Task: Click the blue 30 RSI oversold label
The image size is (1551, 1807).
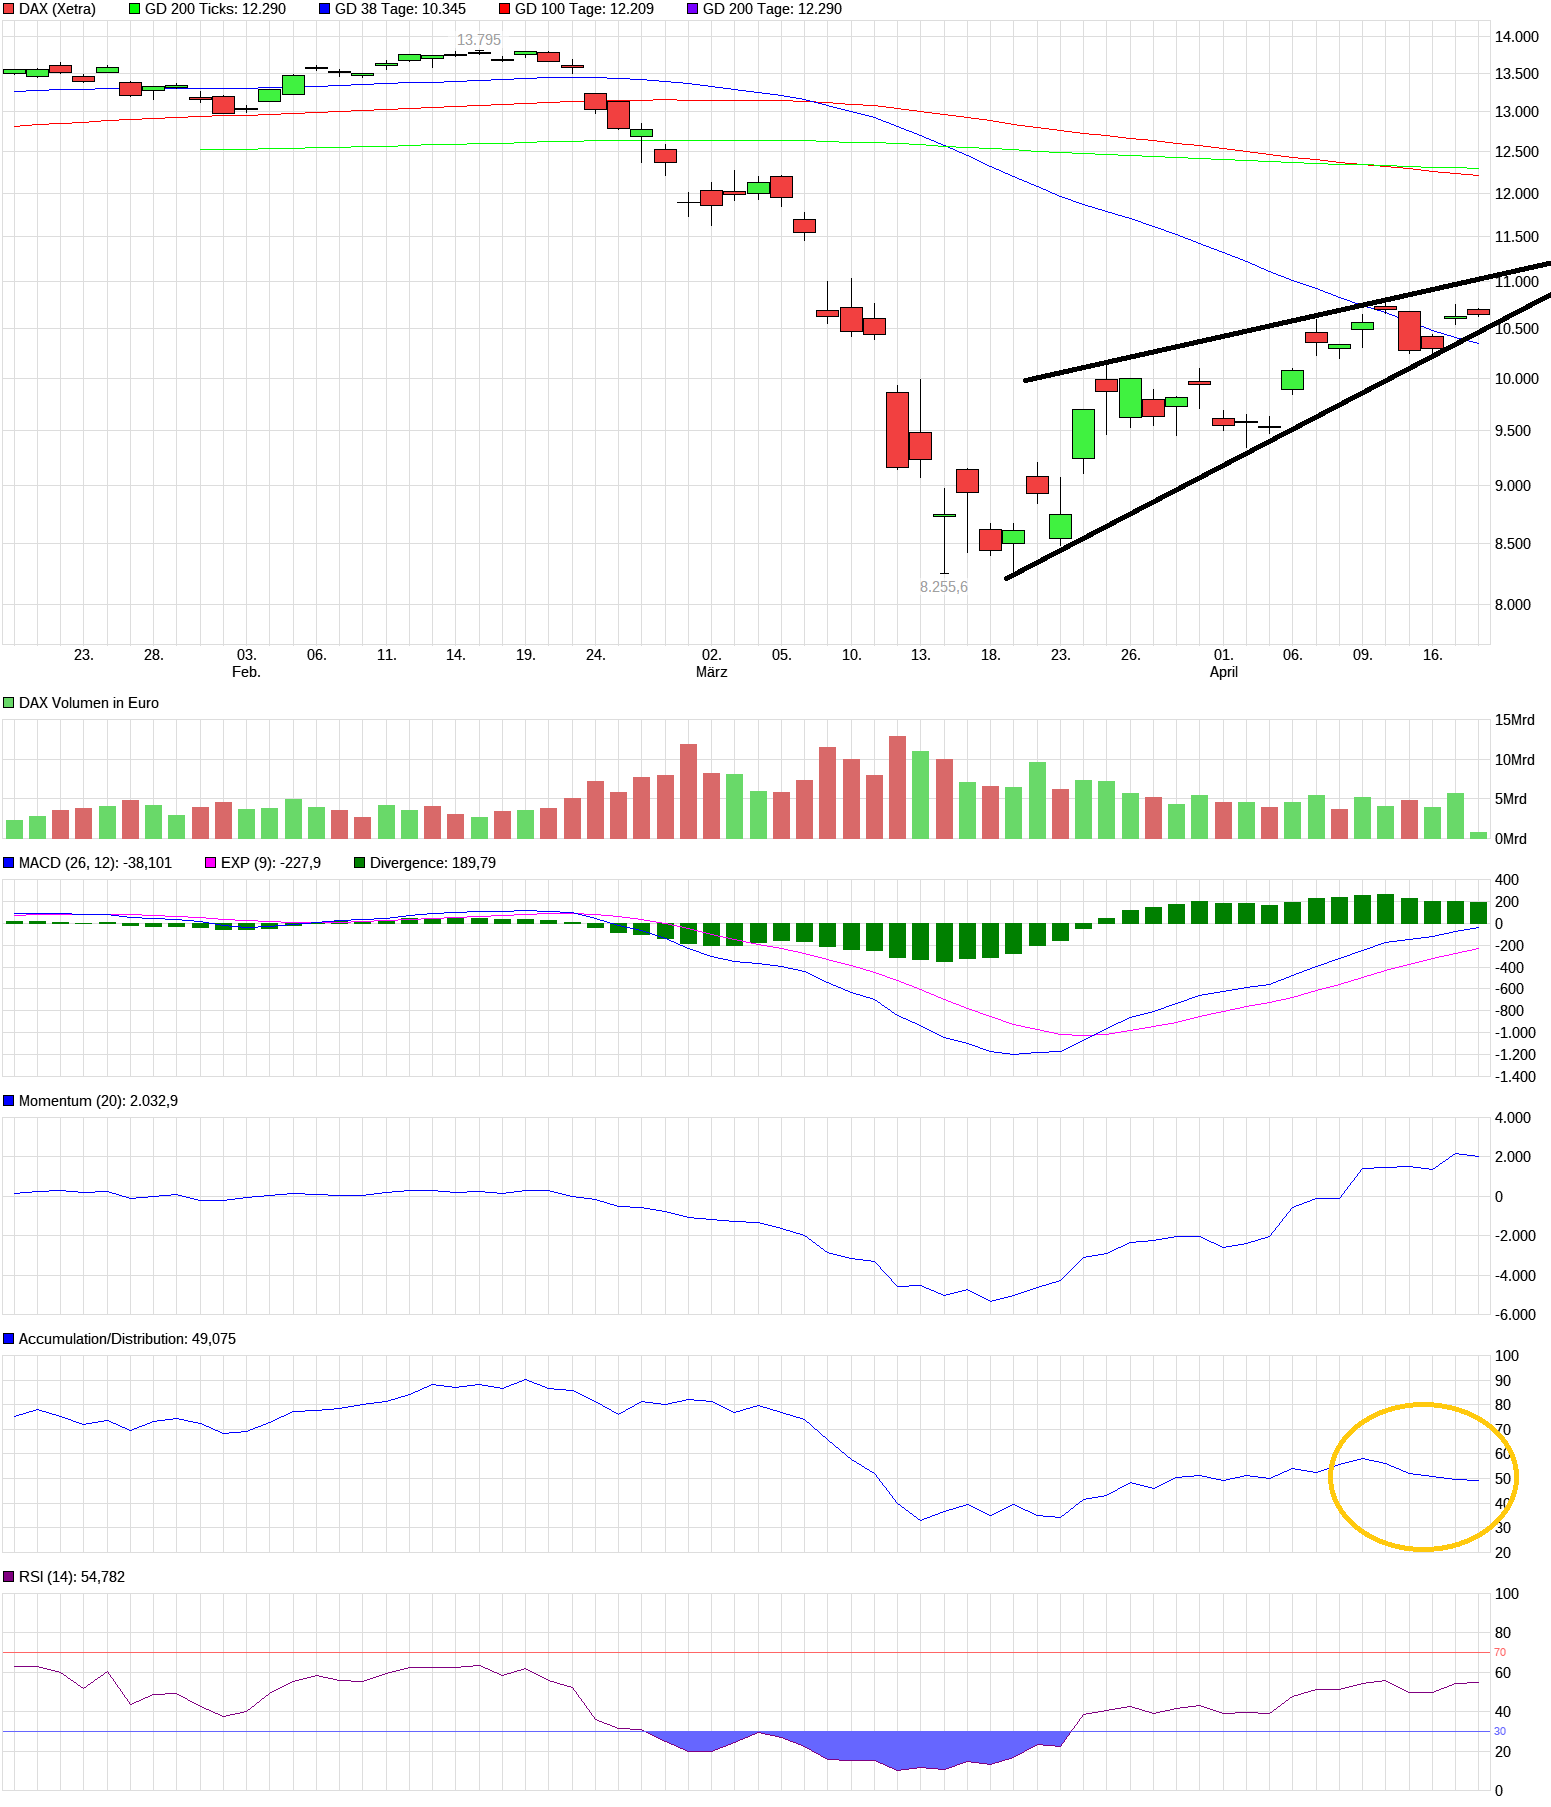Action: click(x=1500, y=1732)
